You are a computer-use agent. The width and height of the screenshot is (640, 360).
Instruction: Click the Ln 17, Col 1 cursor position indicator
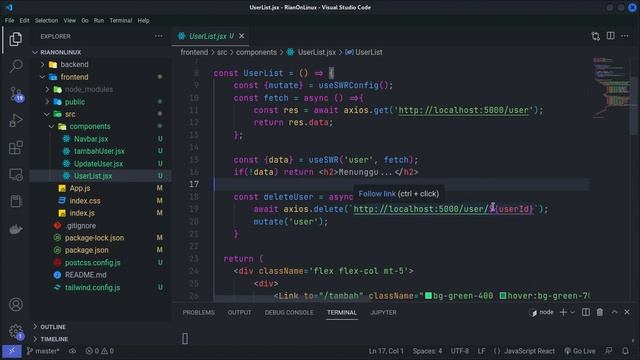(386, 351)
